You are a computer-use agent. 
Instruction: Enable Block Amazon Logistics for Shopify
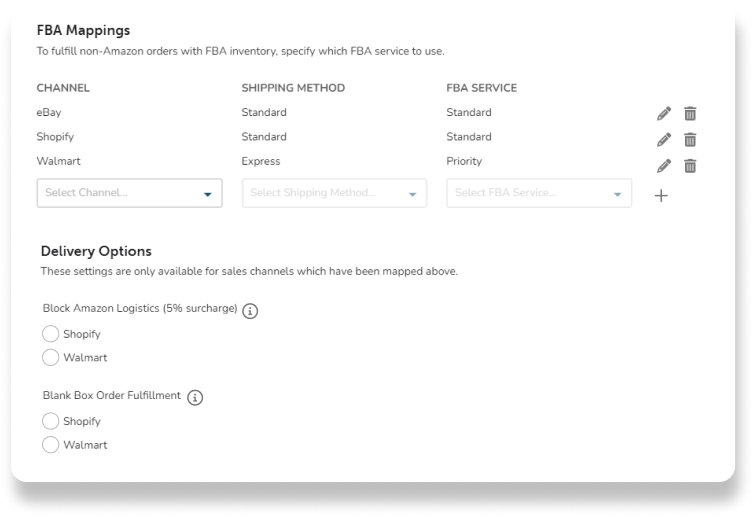50,334
